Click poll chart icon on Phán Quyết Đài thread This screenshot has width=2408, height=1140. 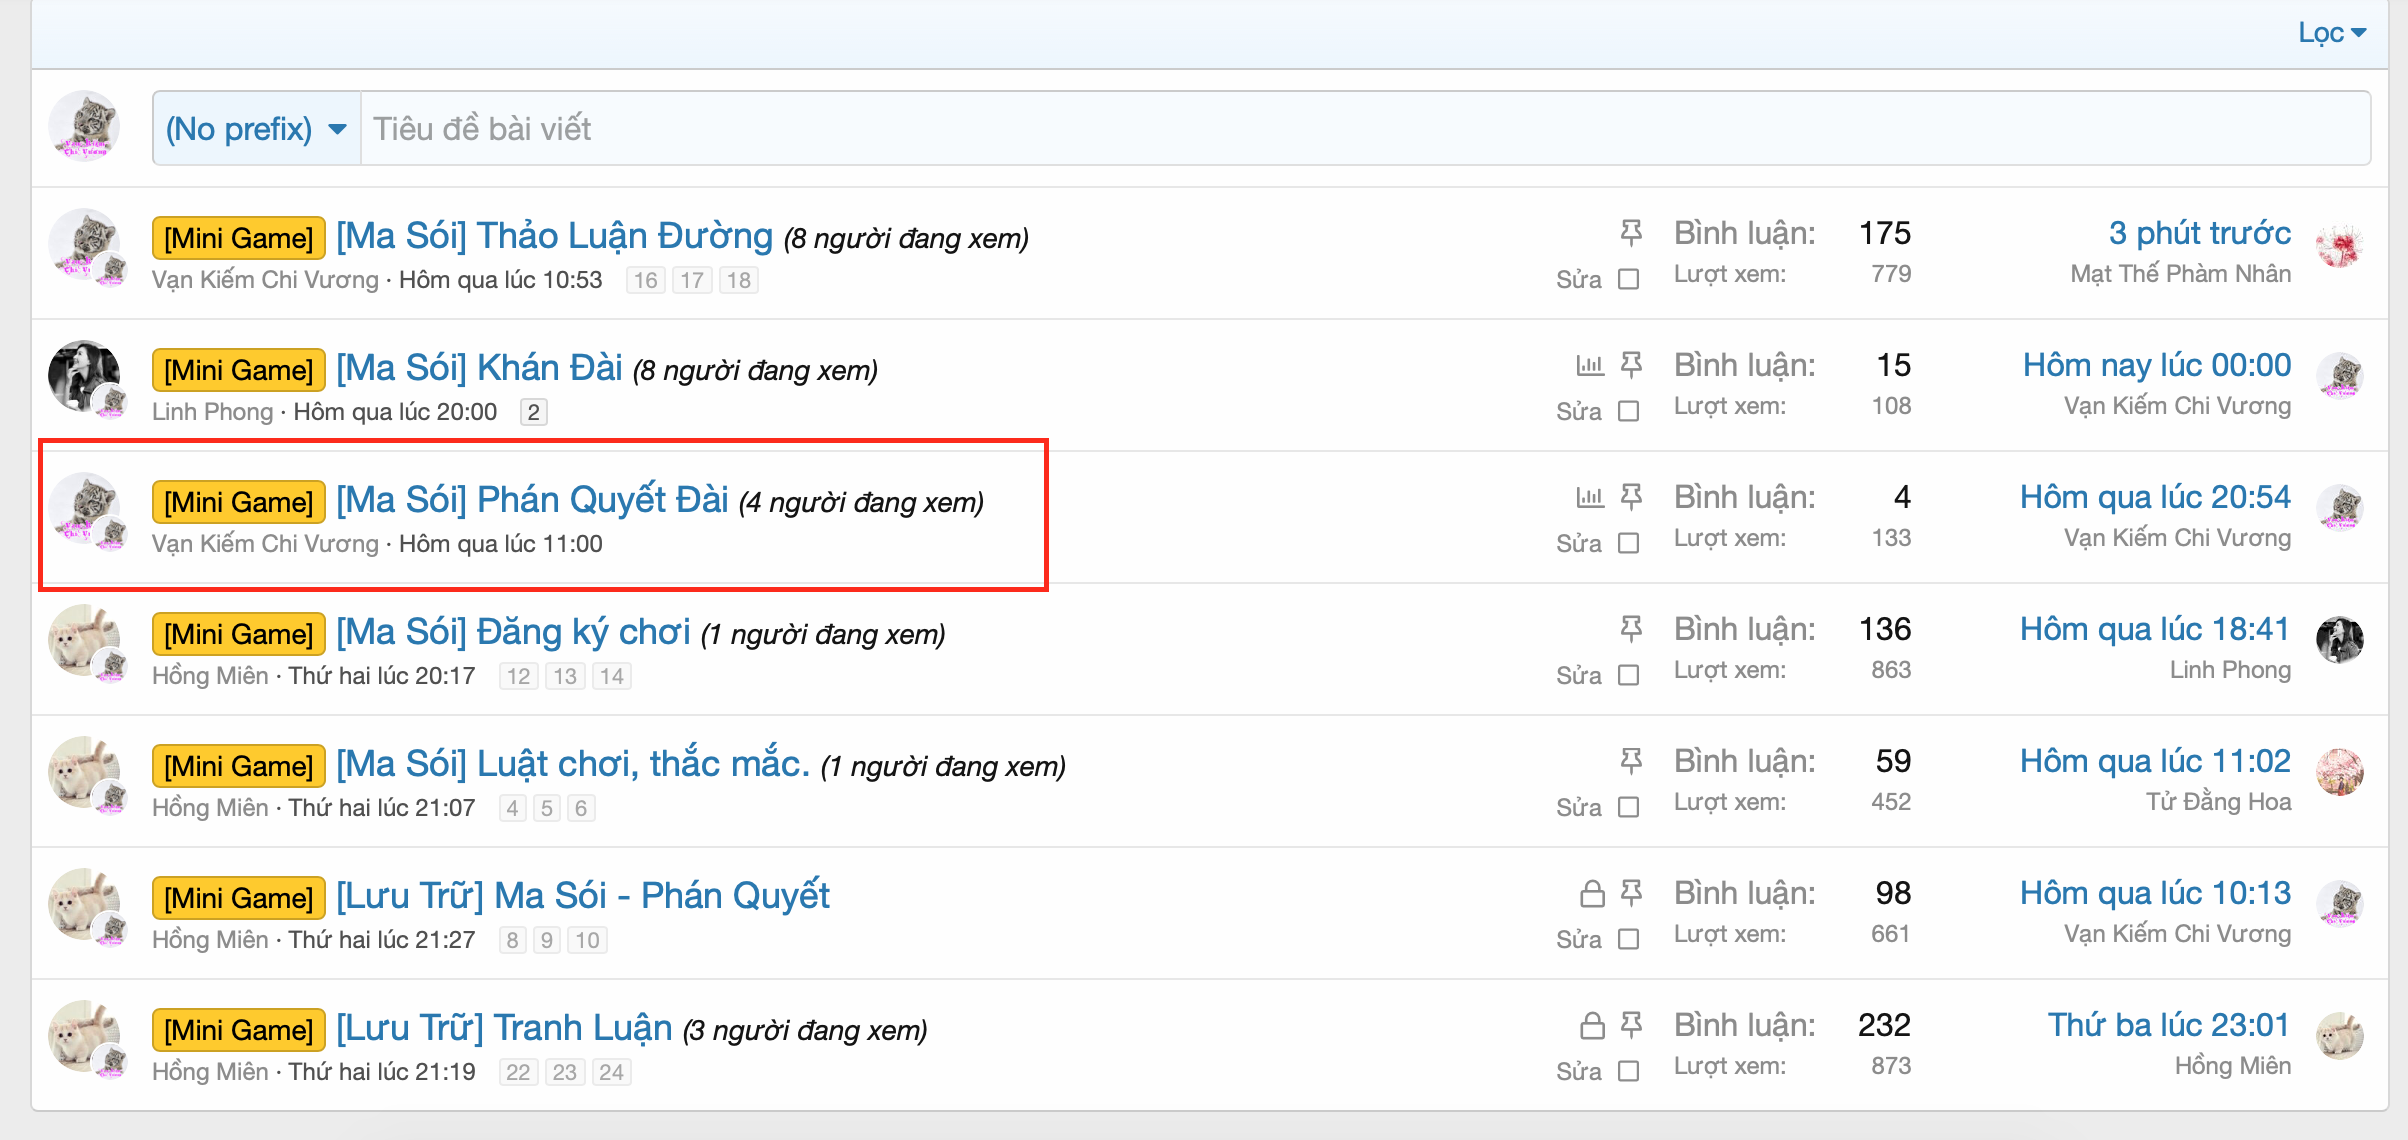[x=1590, y=497]
